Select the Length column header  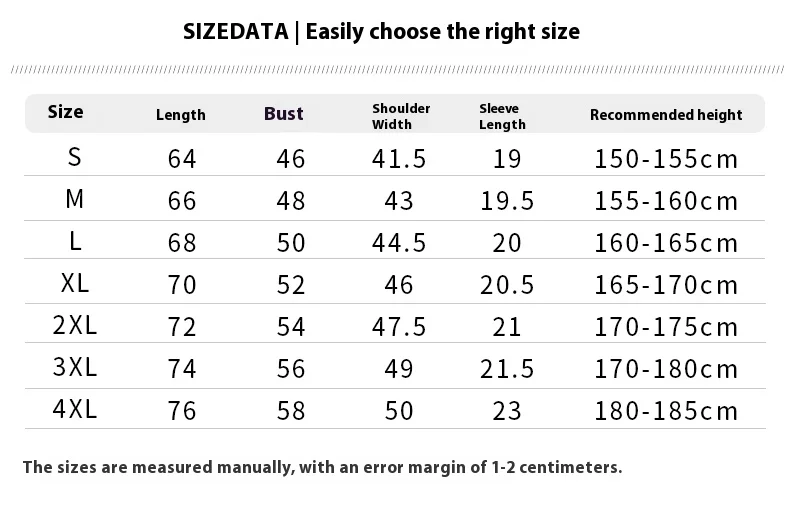[x=180, y=115]
